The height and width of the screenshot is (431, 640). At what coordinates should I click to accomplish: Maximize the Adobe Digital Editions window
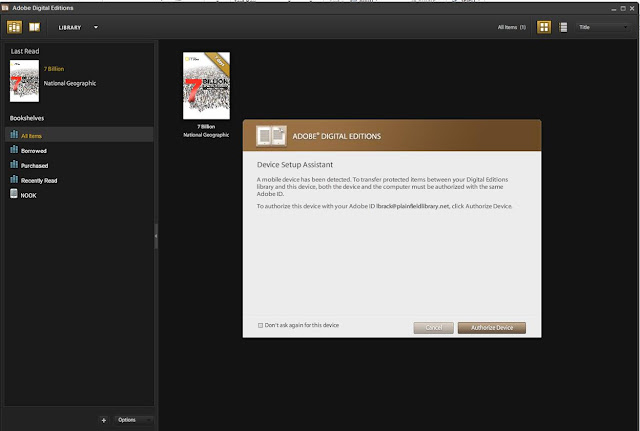[x=623, y=9]
